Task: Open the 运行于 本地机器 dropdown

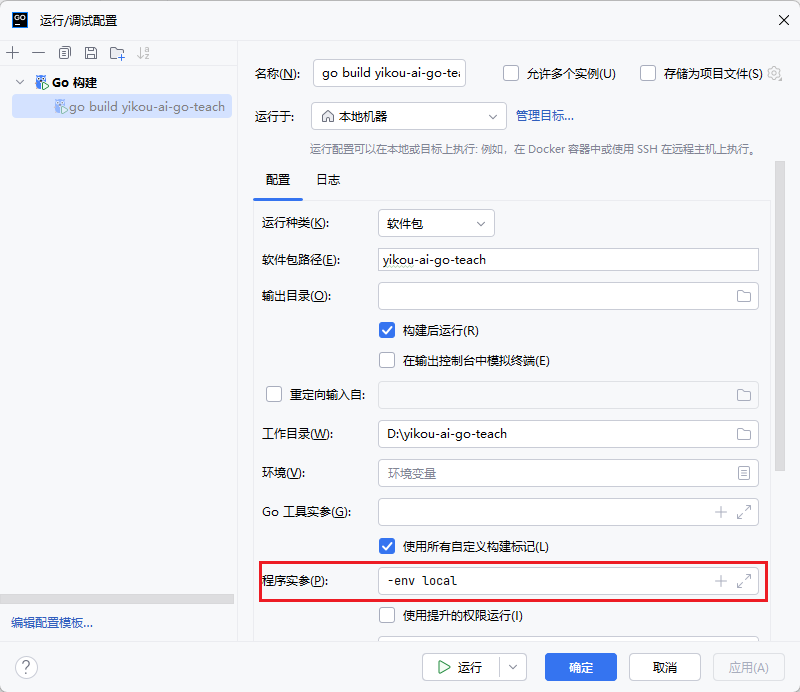Action: tap(409, 116)
